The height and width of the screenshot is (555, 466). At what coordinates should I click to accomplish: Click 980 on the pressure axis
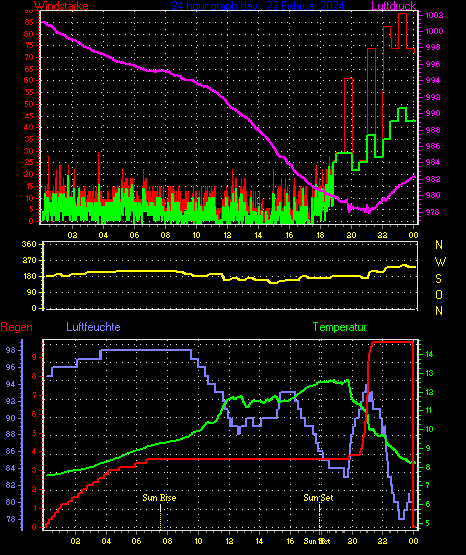coord(433,195)
